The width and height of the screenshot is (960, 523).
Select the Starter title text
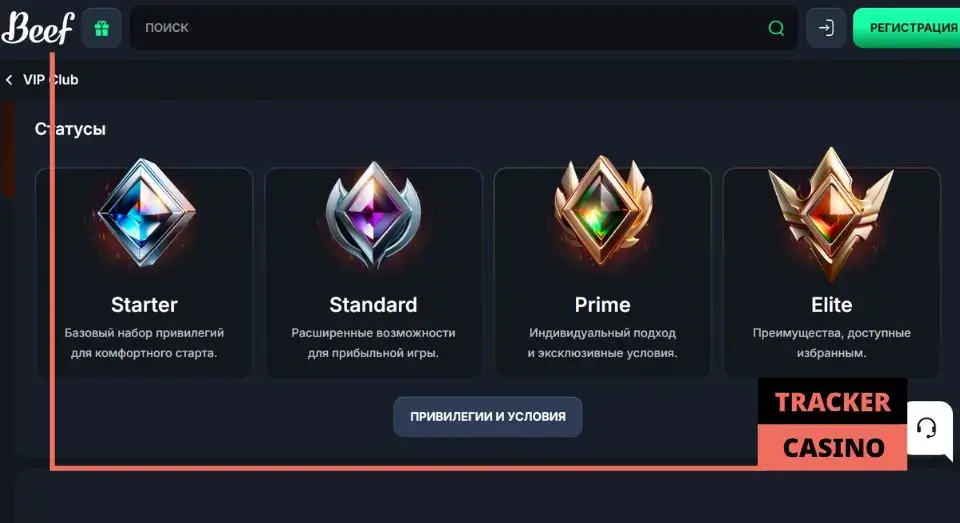click(x=144, y=304)
